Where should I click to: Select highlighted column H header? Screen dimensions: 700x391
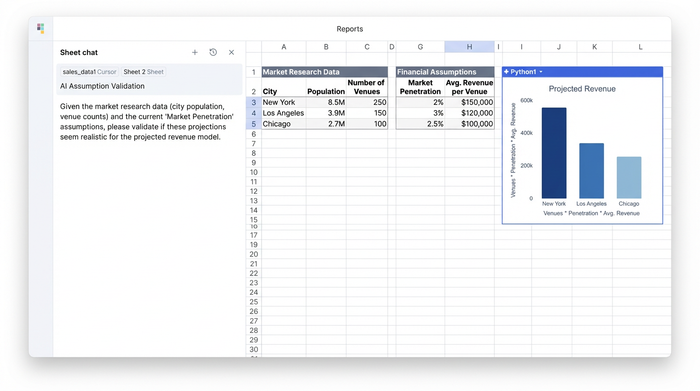tap(469, 47)
